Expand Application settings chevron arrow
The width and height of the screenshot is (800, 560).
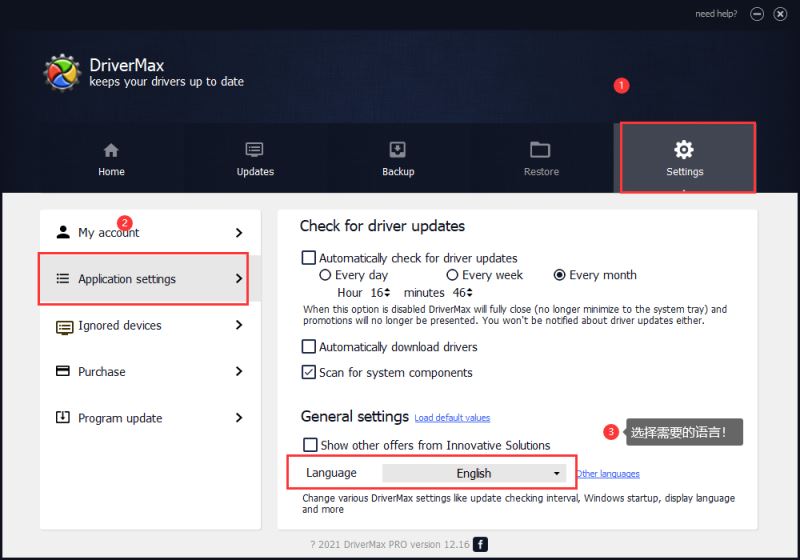(x=239, y=278)
